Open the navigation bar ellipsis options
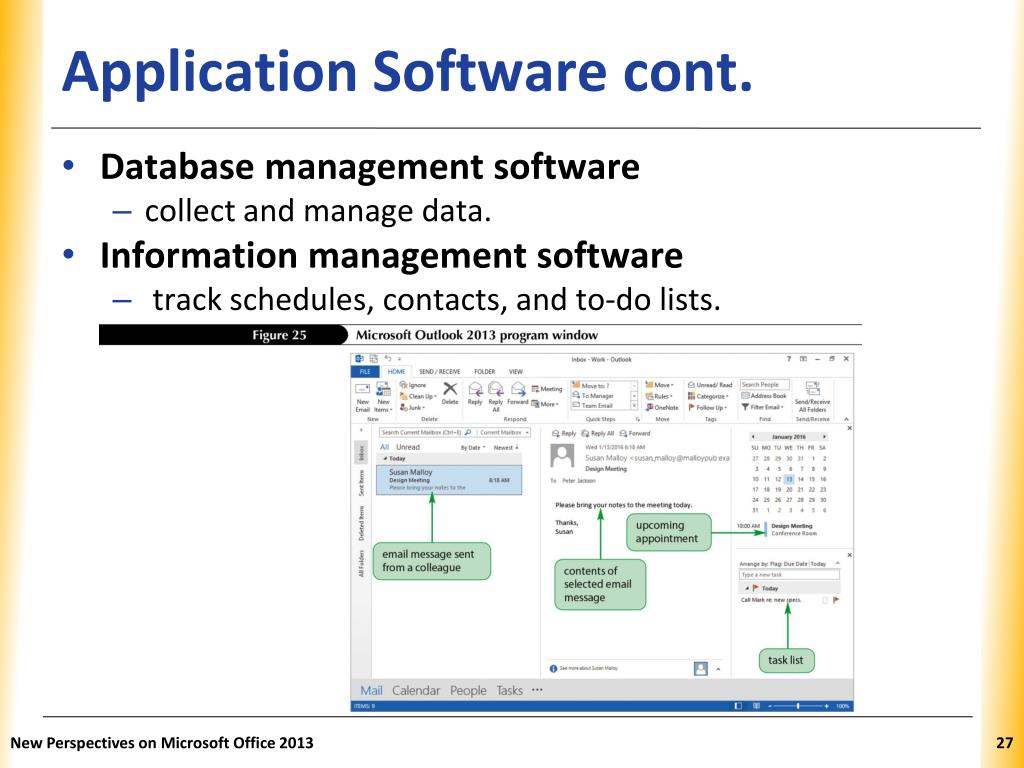This screenshot has width=1024, height=768. [x=537, y=689]
